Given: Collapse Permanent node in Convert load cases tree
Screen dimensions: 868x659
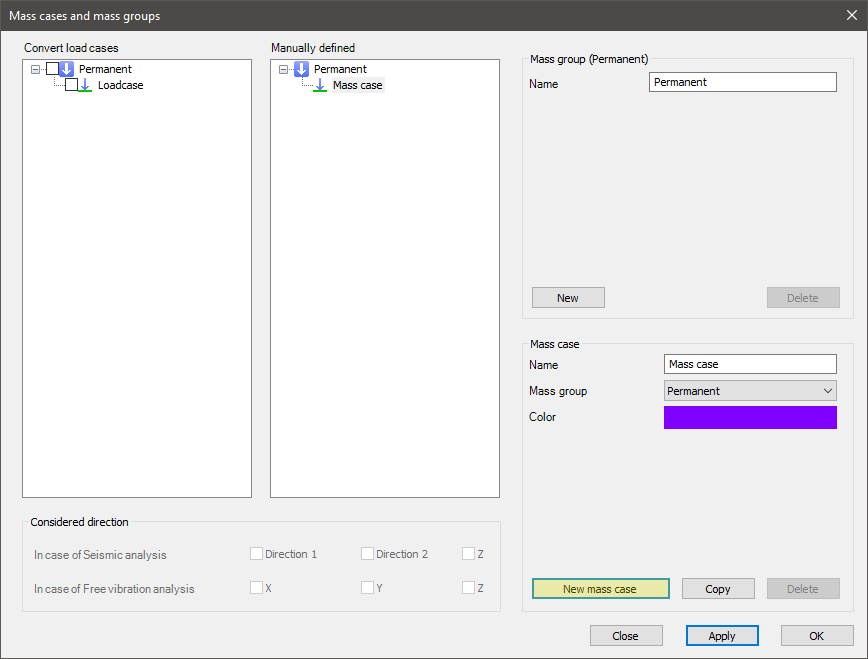Looking at the screenshot, I should coord(35,69).
